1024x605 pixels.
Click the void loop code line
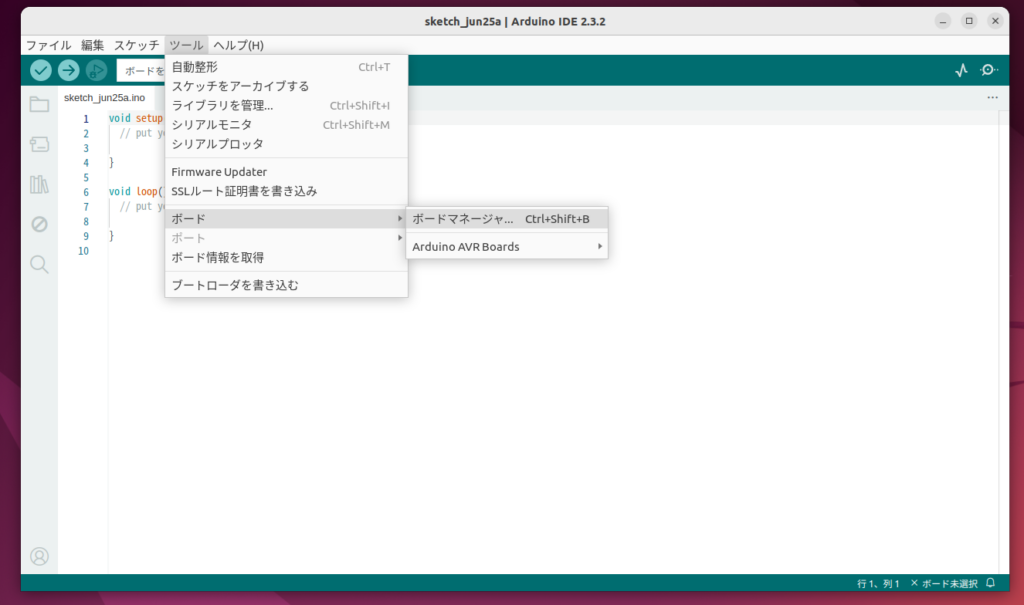(x=135, y=191)
